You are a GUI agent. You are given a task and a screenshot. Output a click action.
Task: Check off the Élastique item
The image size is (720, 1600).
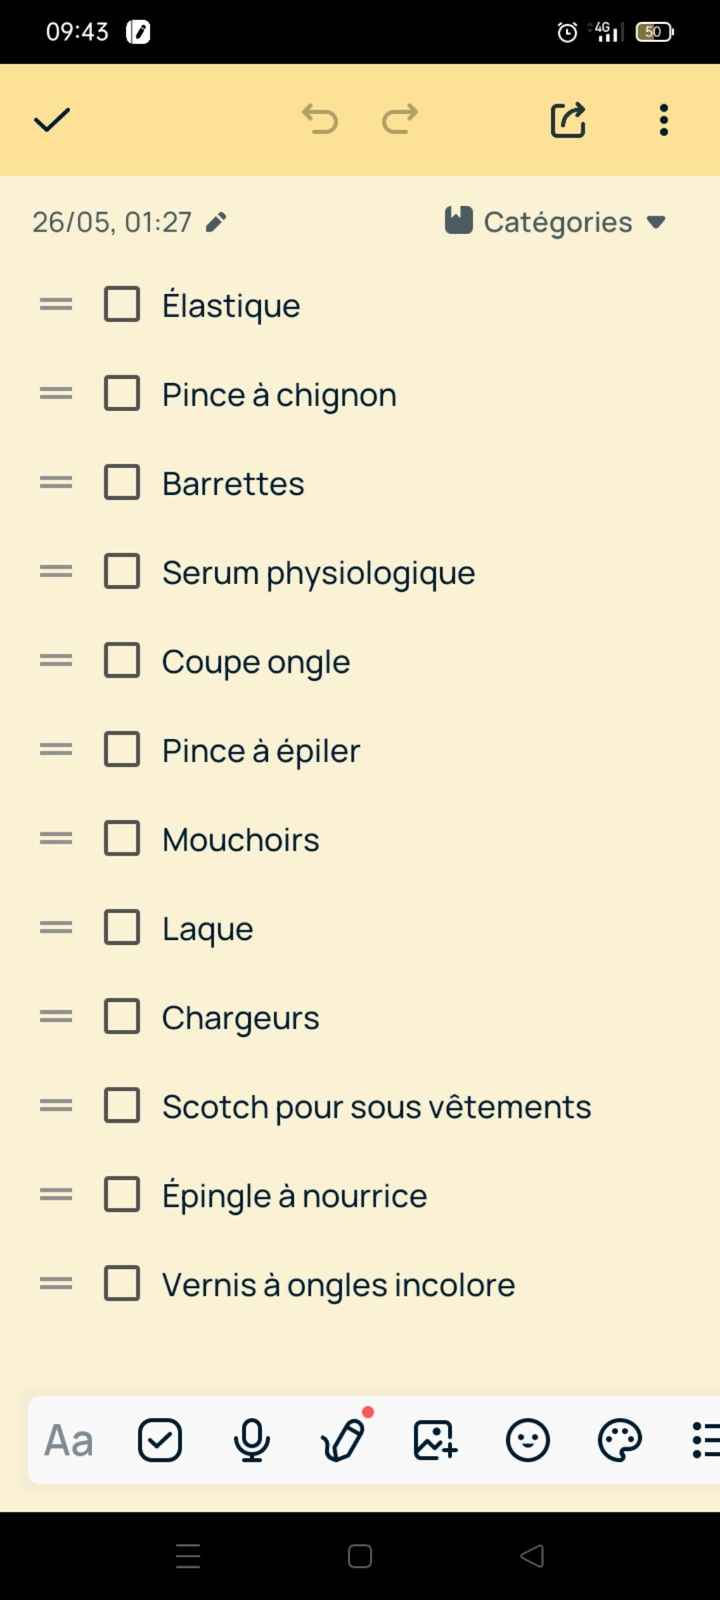tap(121, 304)
